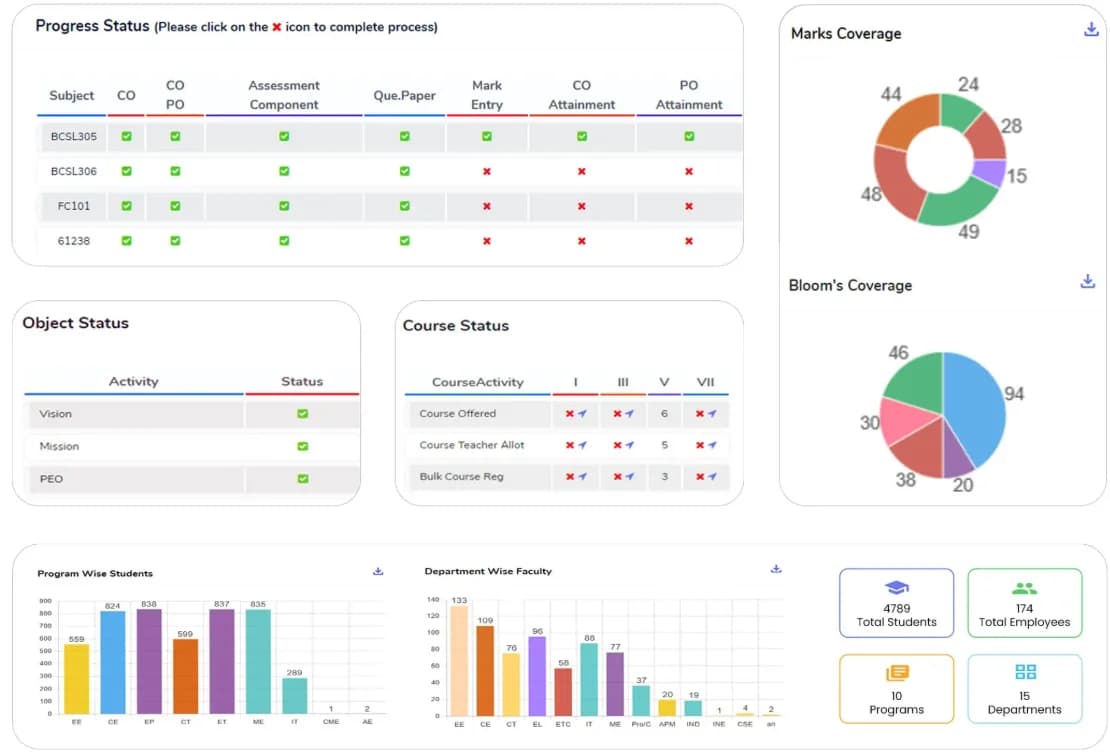Select the Subject column header

(x=71, y=95)
